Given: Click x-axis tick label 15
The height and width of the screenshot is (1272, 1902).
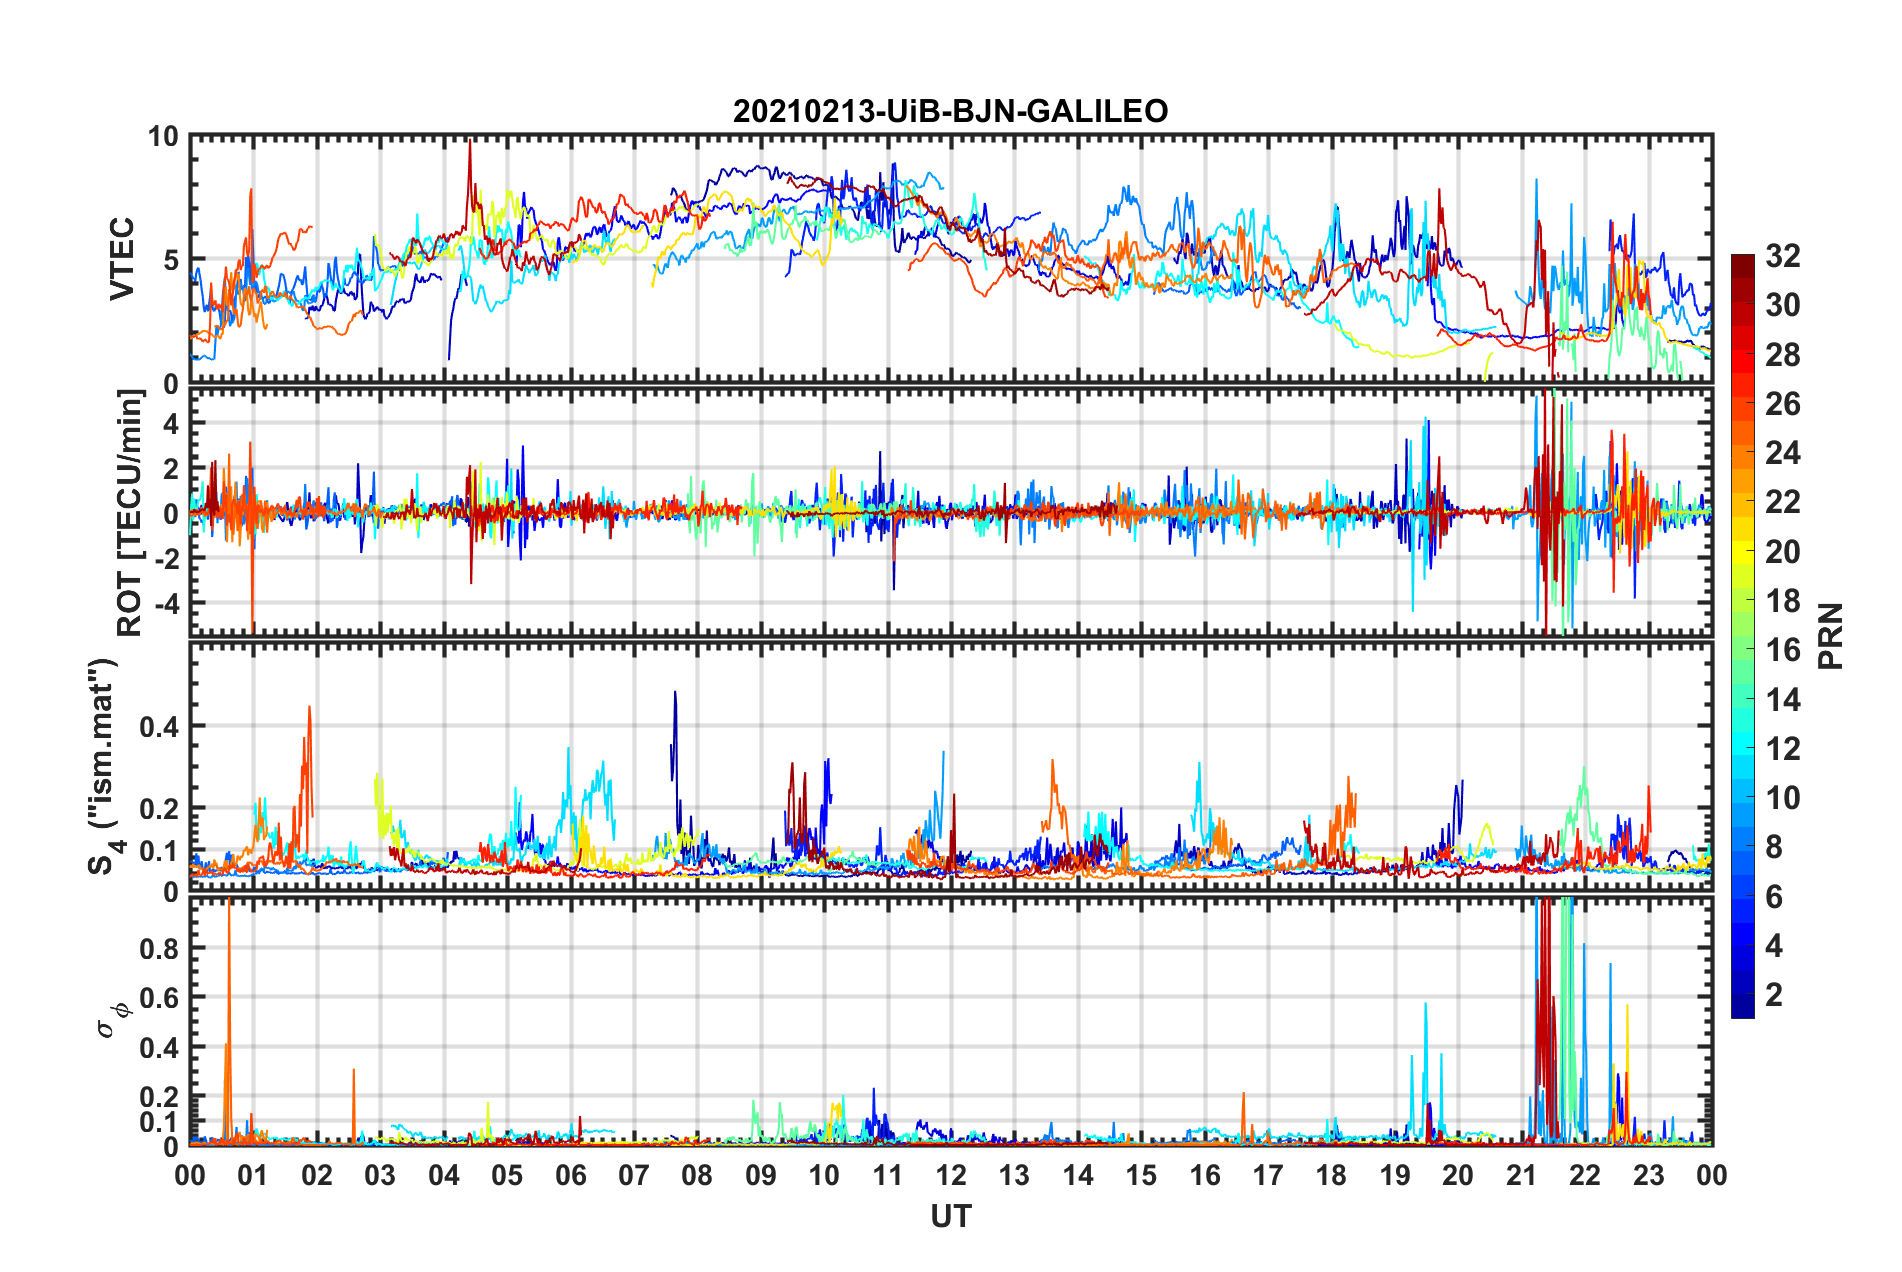Looking at the screenshot, I should (x=1141, y=1175).
